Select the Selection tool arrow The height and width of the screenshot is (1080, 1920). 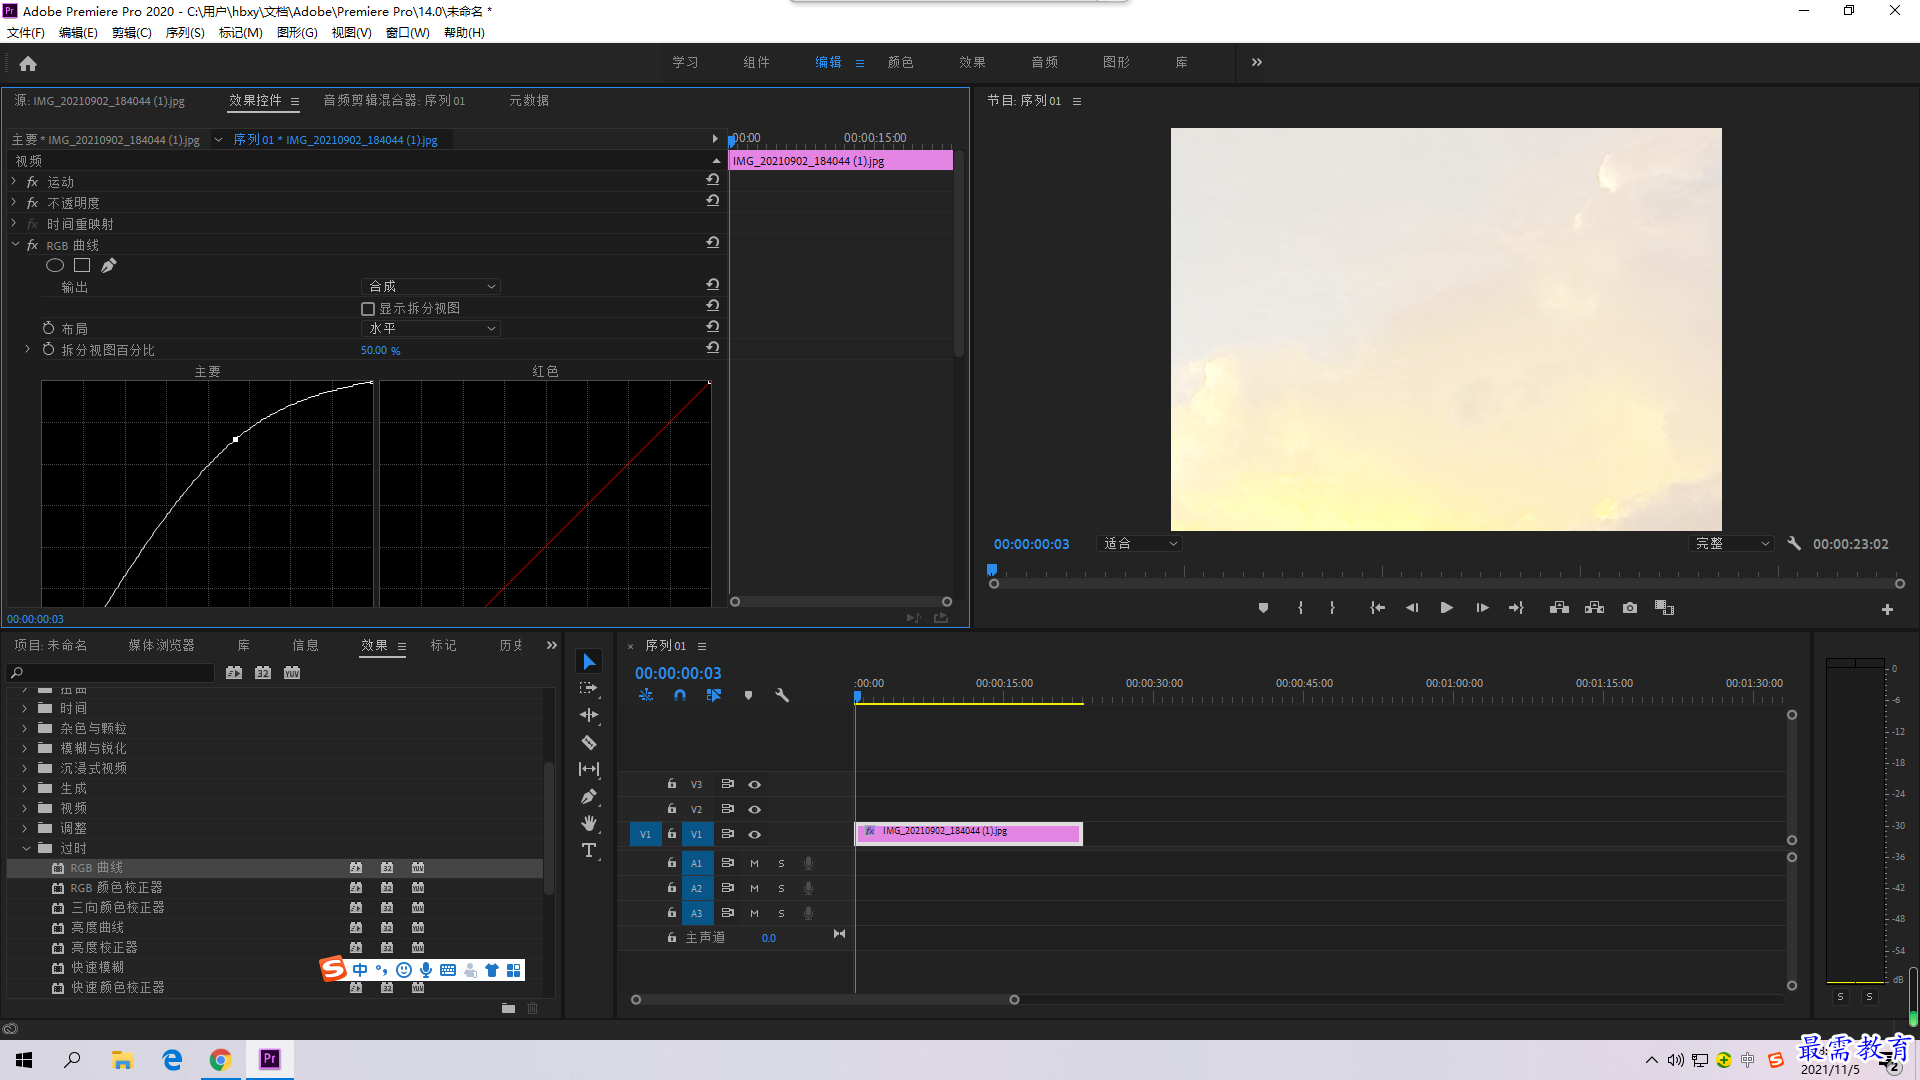click(x=589, y=662)
